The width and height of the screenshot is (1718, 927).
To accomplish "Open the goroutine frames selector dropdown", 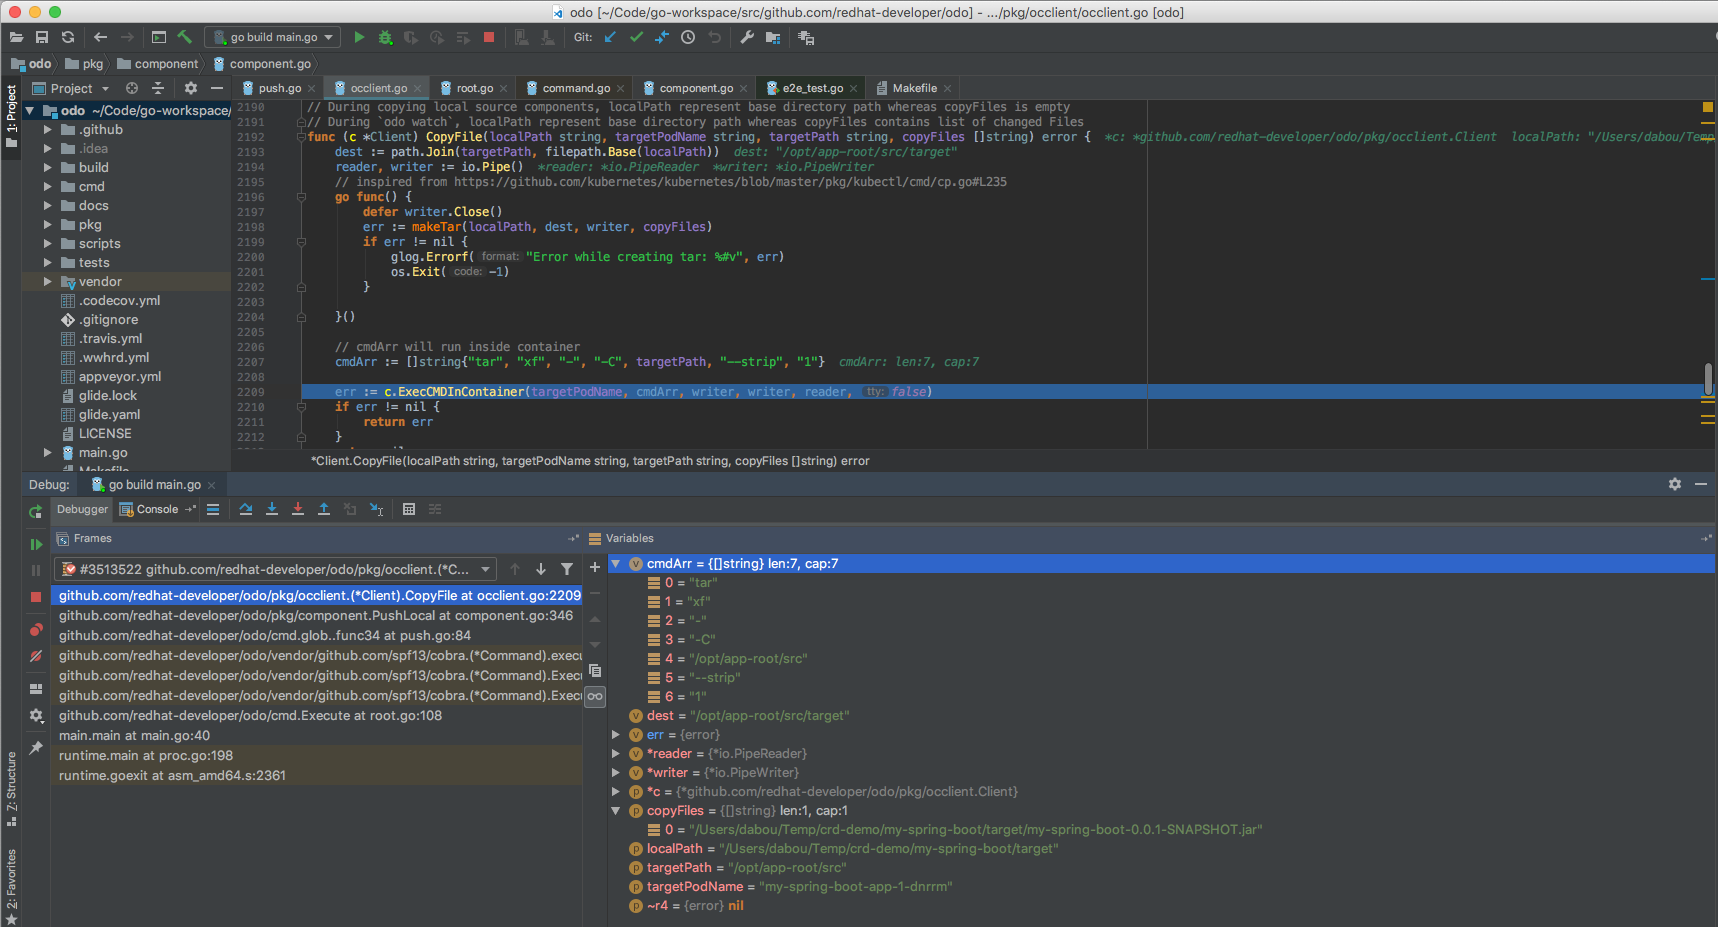I will click(275, 569).
